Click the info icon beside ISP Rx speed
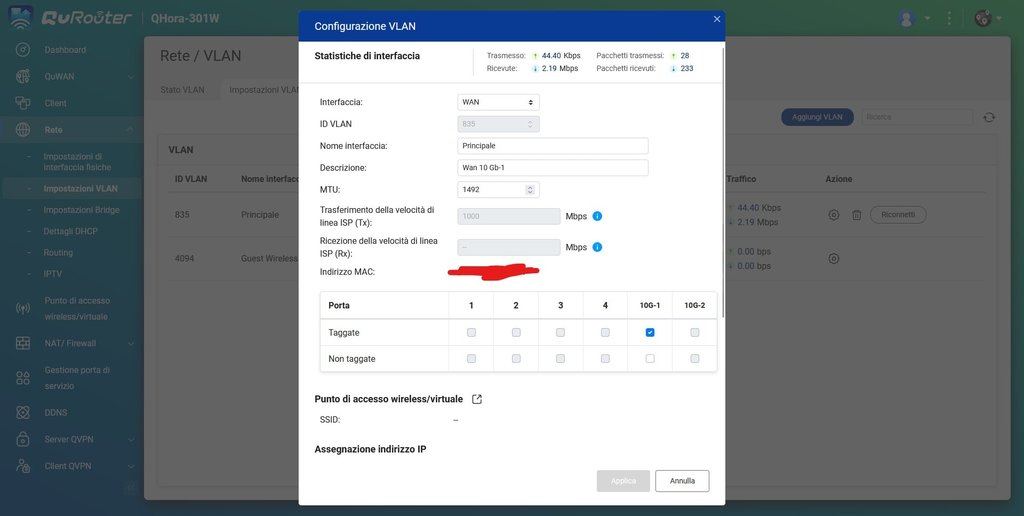 pos(597,248)
